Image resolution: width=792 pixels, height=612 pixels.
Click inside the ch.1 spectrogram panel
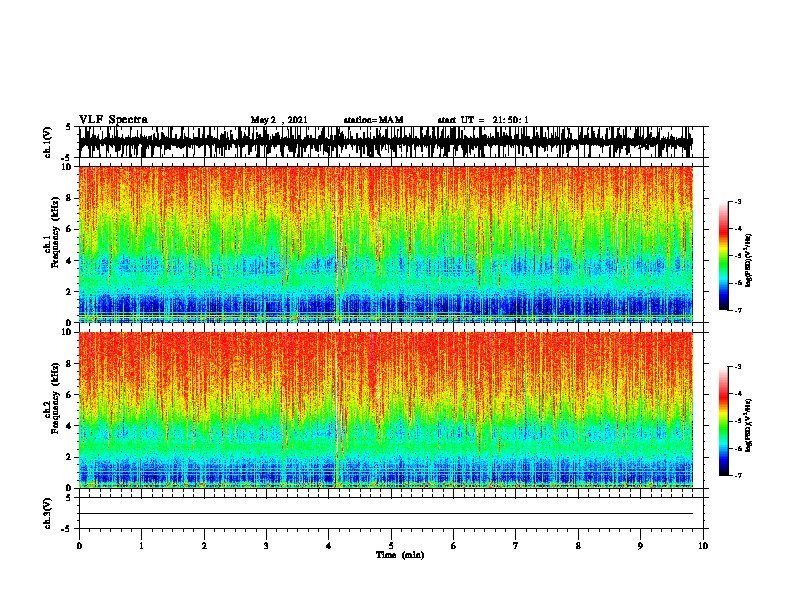pyautogui.click(x=386, y=244)
